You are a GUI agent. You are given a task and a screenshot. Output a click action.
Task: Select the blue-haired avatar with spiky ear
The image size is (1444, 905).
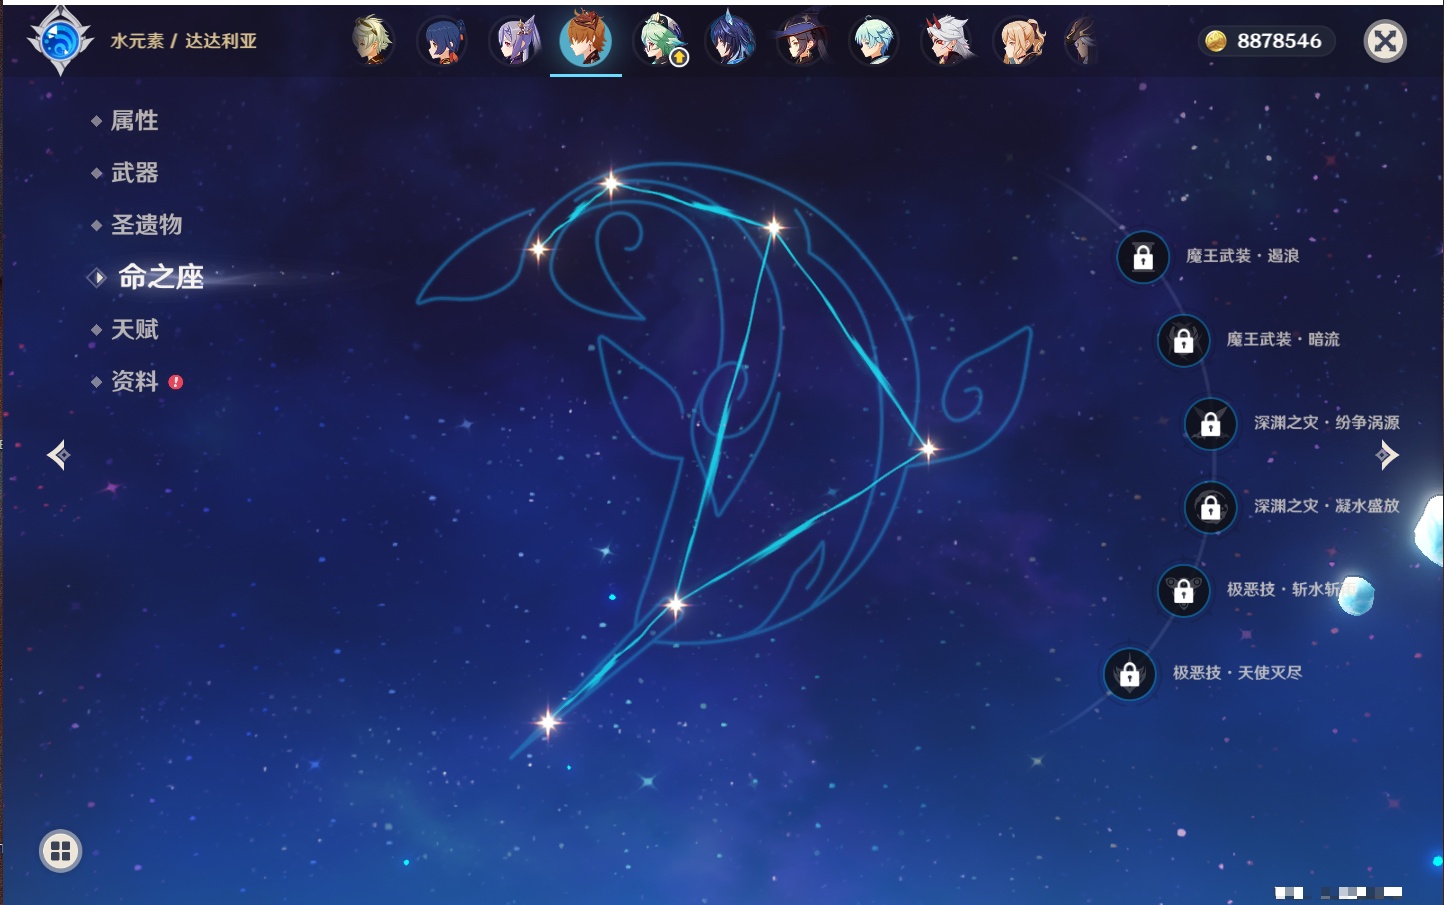[x=730, y=41]
